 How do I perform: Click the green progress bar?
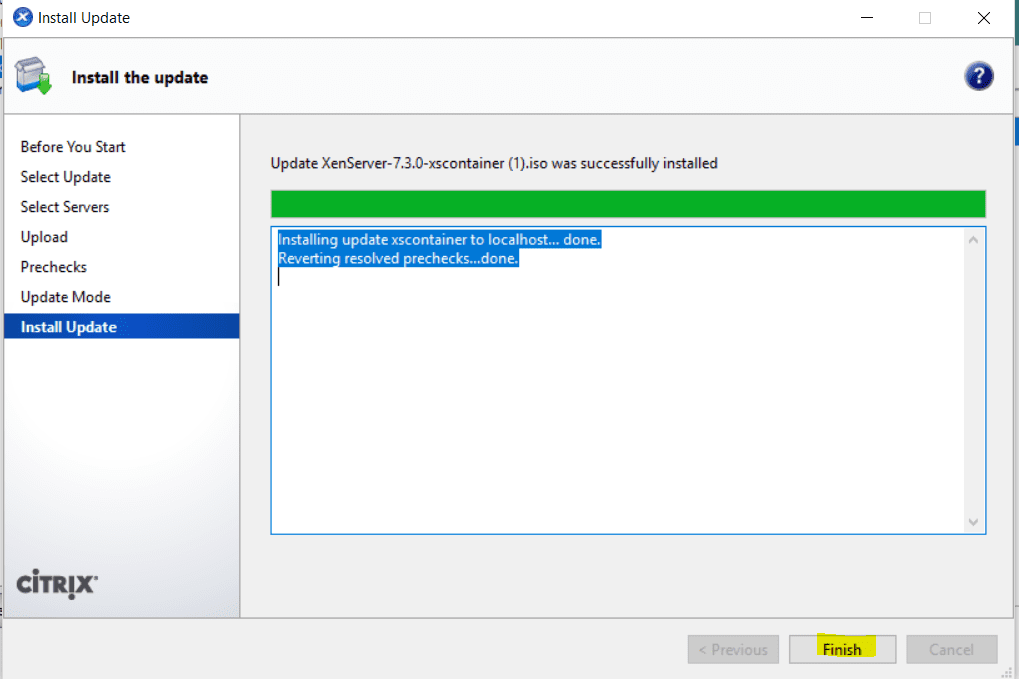pos(627,203)
